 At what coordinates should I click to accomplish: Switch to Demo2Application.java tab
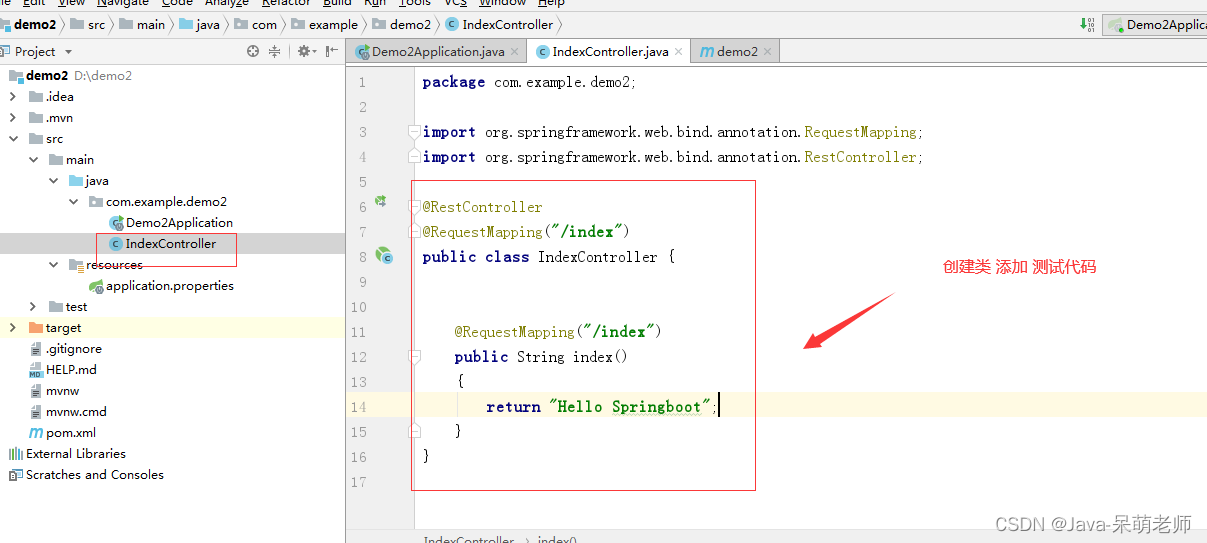(437, 52)
